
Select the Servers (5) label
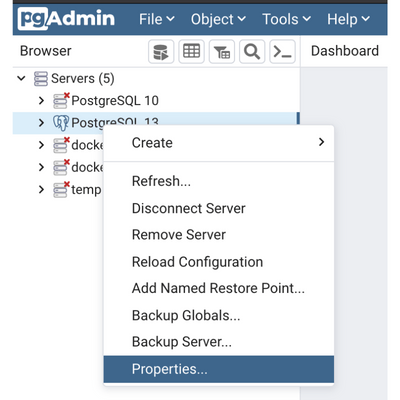pyautogui.click(x=83, y=79)
